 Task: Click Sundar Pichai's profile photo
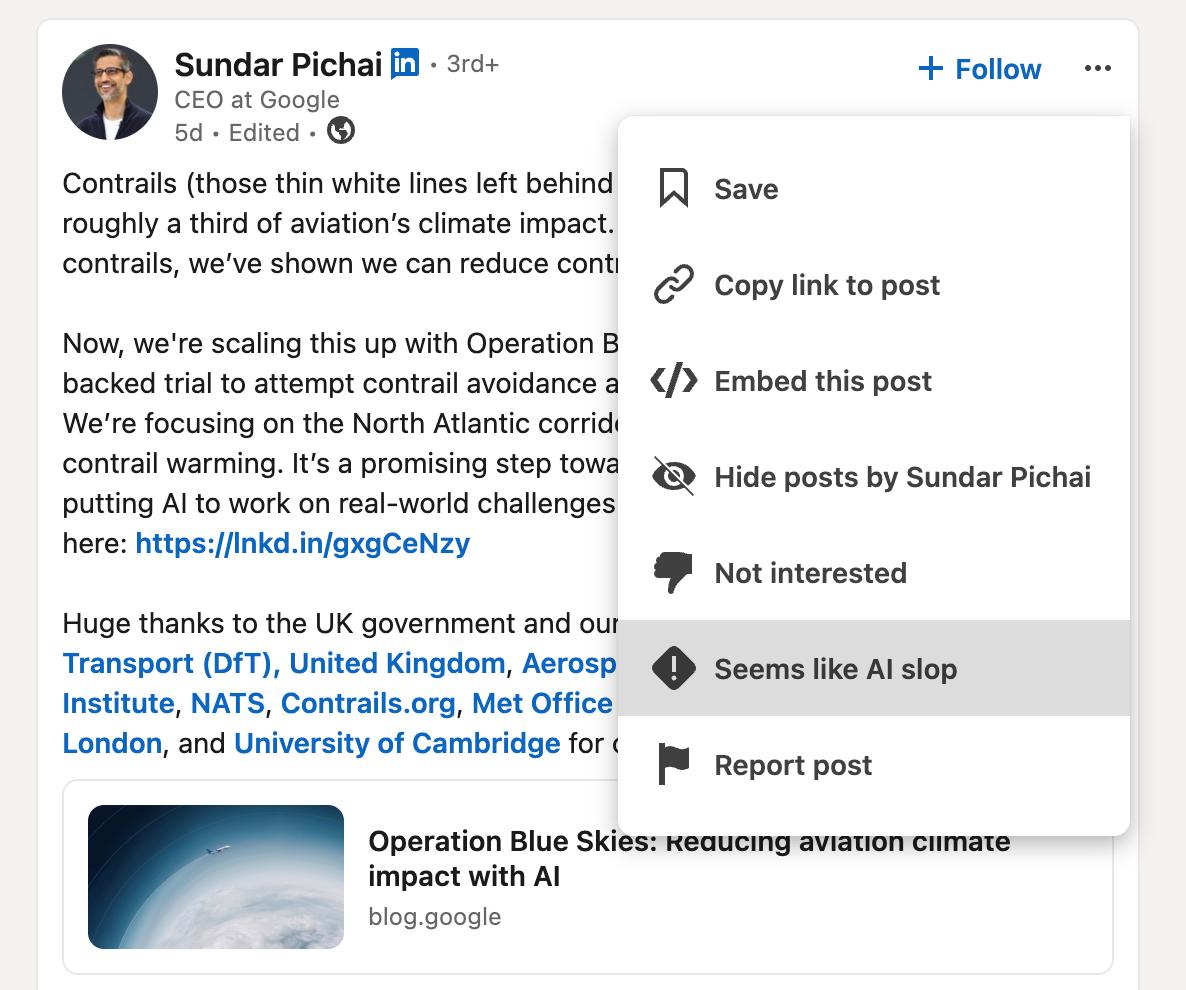(x=110, y=92)
